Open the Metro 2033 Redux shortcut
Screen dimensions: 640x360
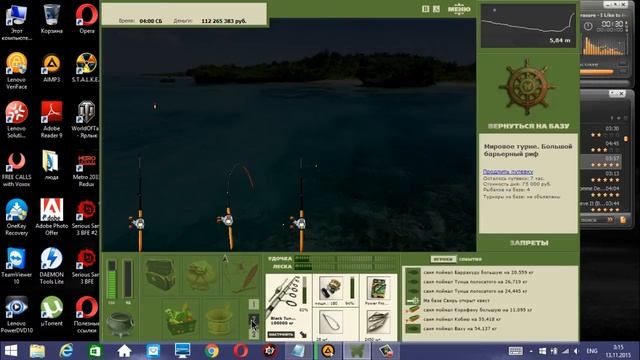pyautogui.click(x=86, y=169)
